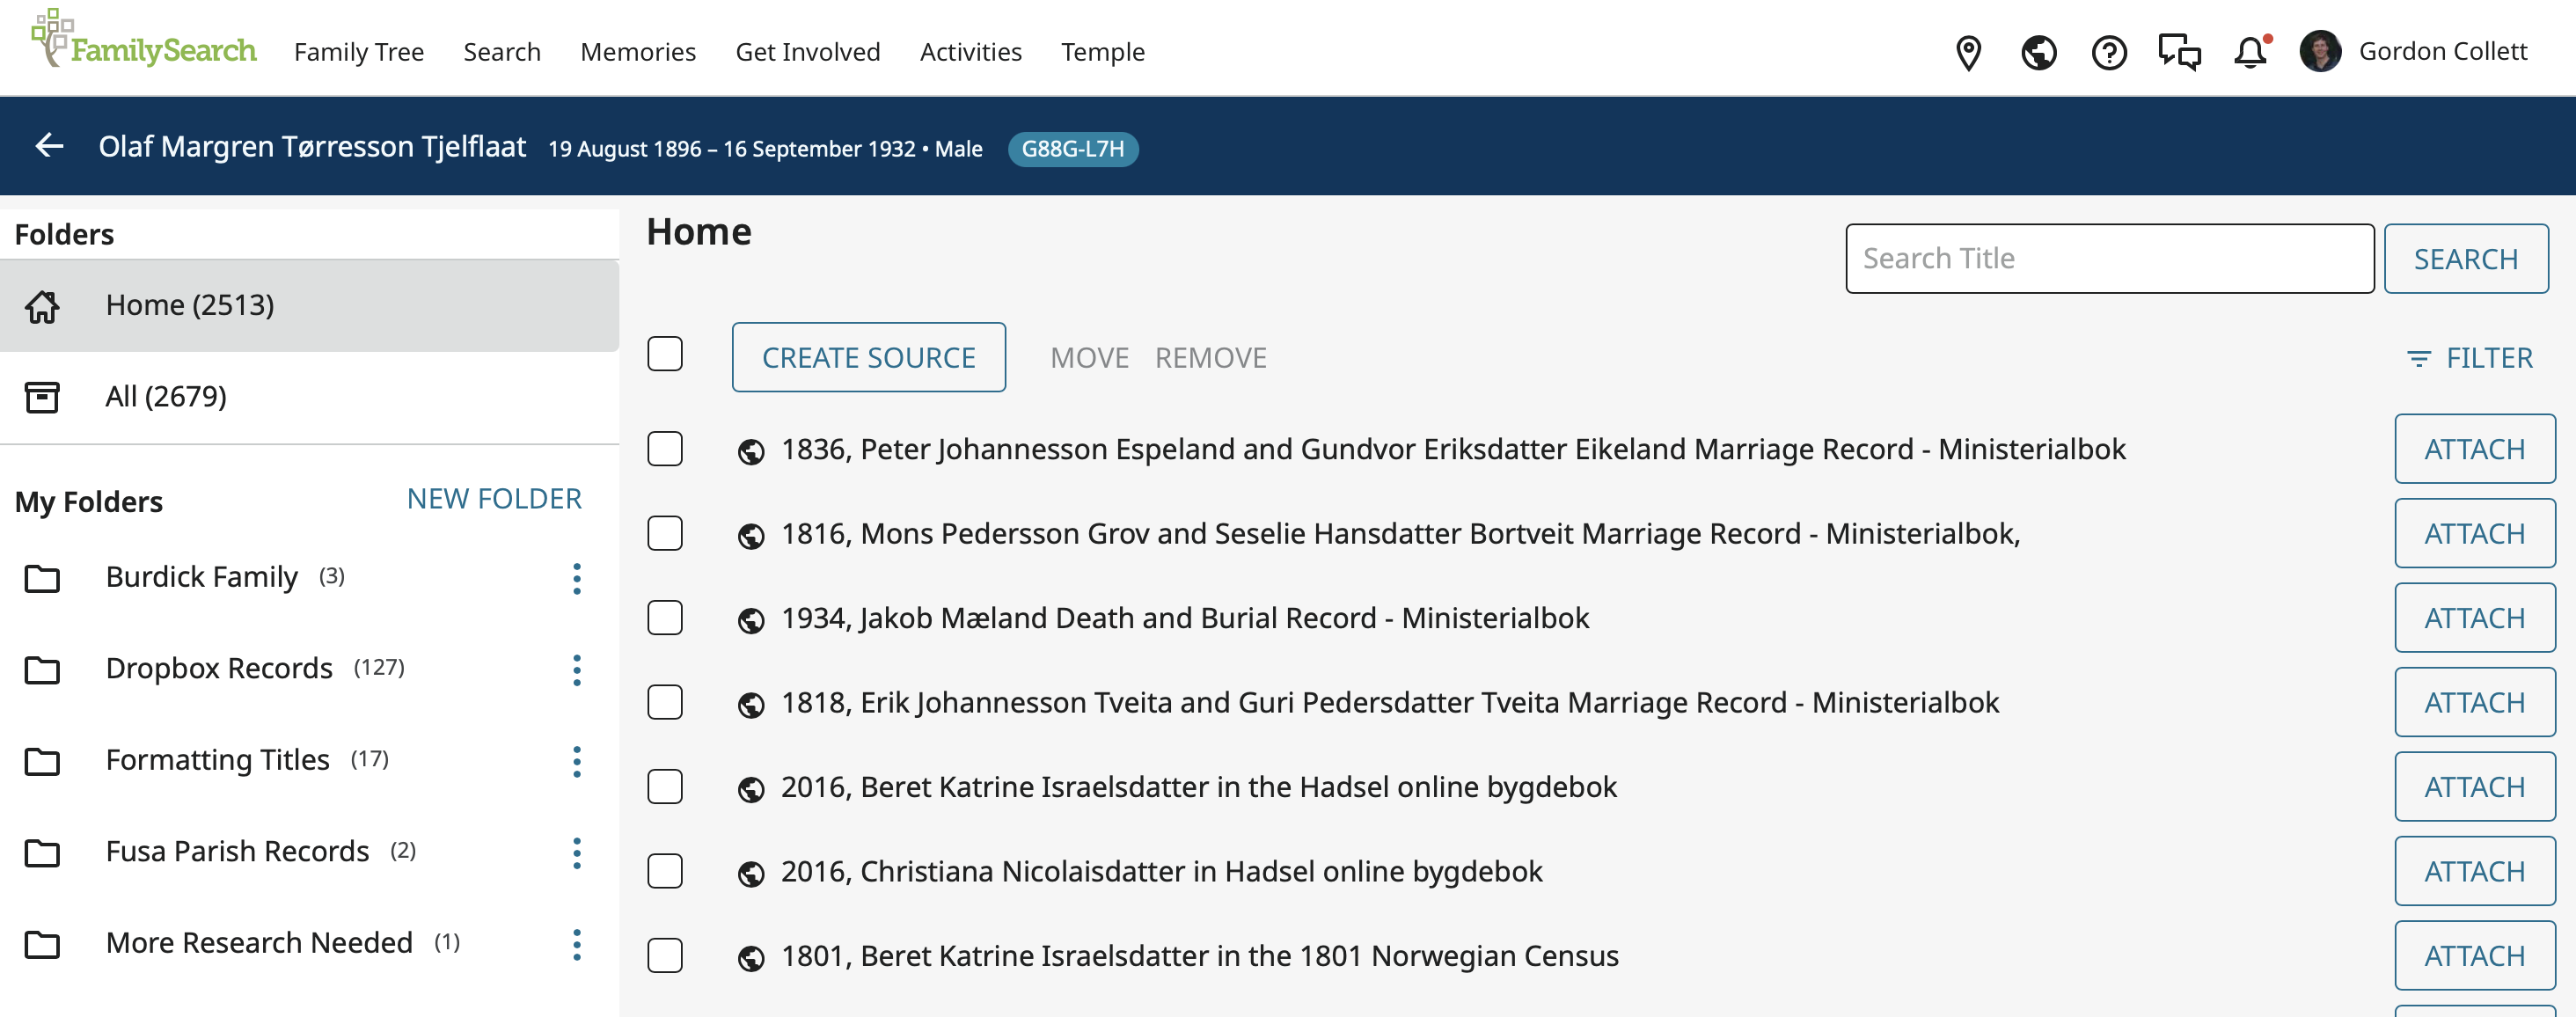Screen dimensions: 2576x1017
Task: Open More Research Needed options menu
Action: (577, 944)
